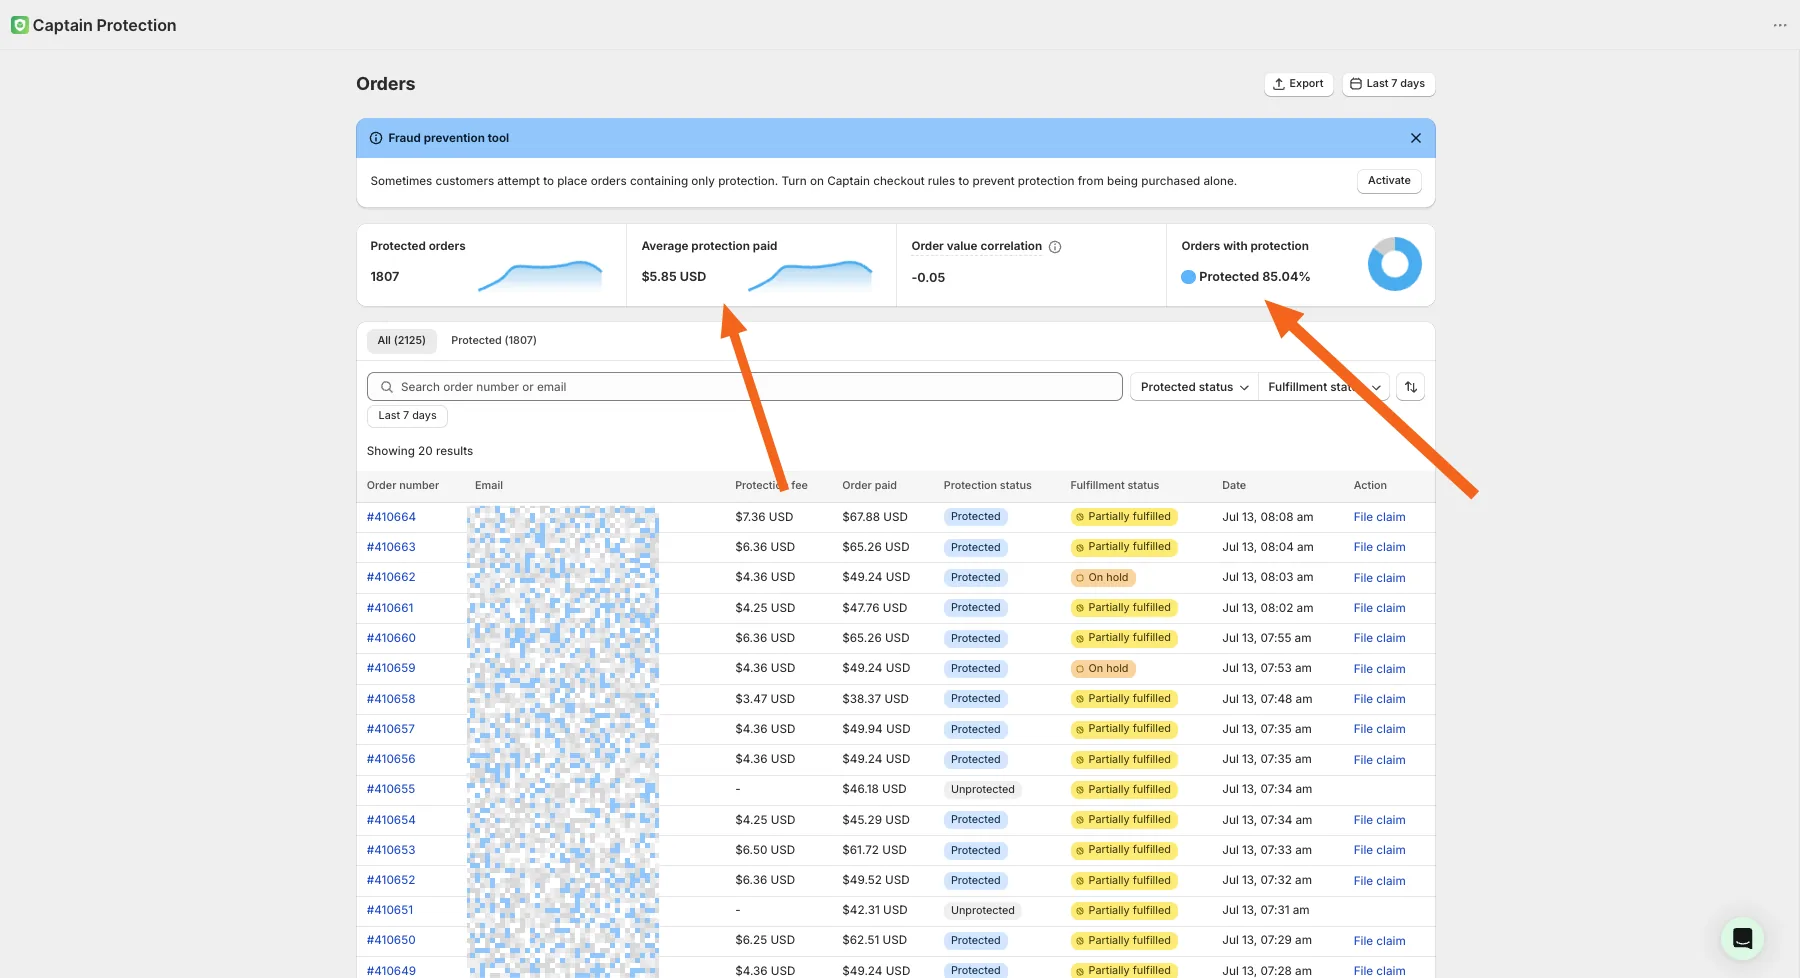Image resolution: width=1800 pixels, height=978 pixels.
Task: Open order #410651
Action: coord(390,910)
